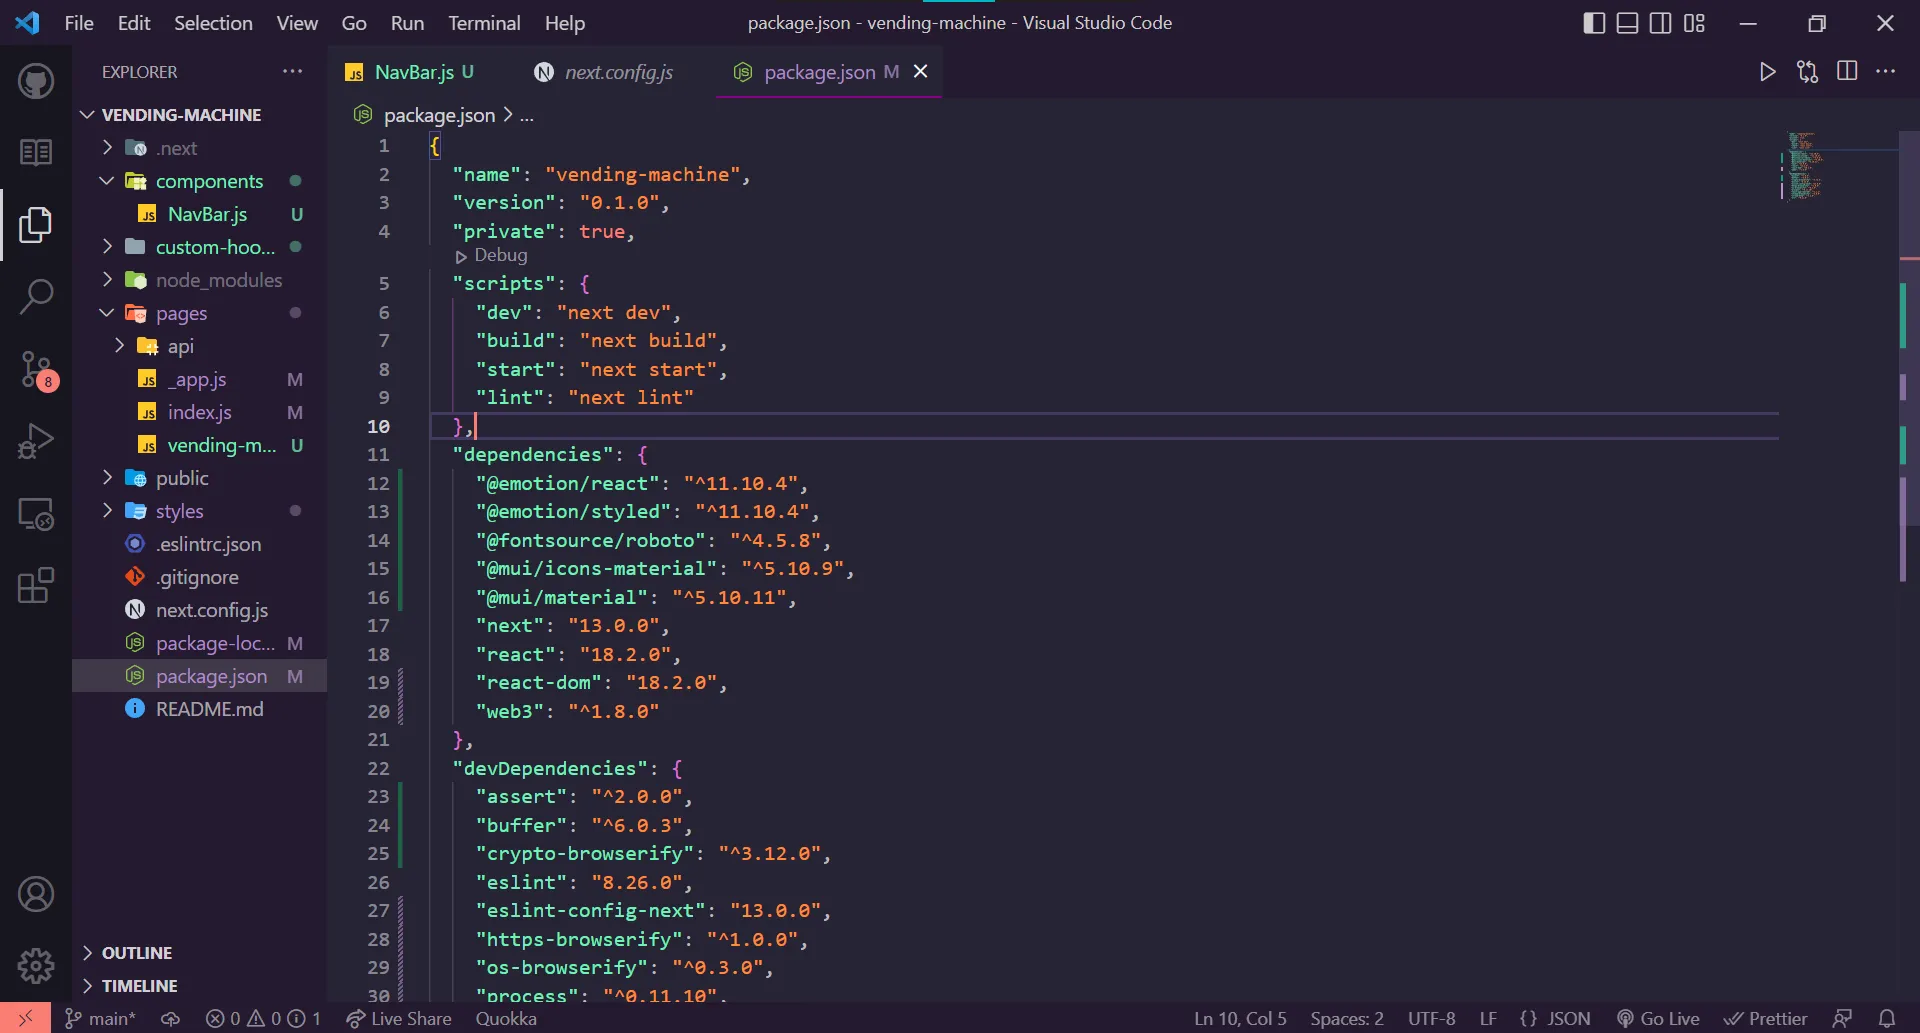Toggle primary side bar visibility
1920x1033 pixels.
coord(1594,23)
